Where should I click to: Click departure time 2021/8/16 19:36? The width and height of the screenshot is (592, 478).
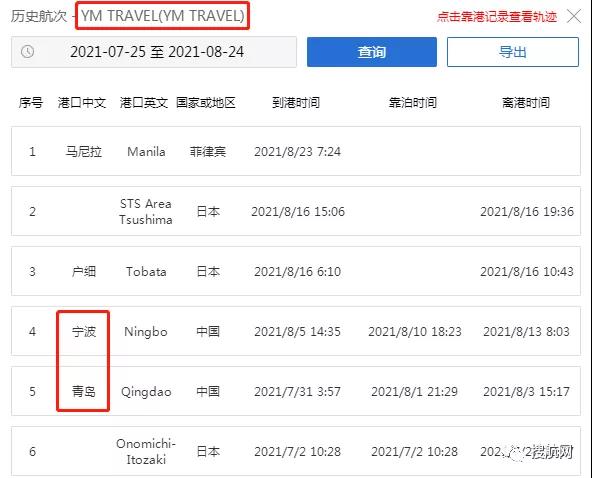click(x=527, y=211)
